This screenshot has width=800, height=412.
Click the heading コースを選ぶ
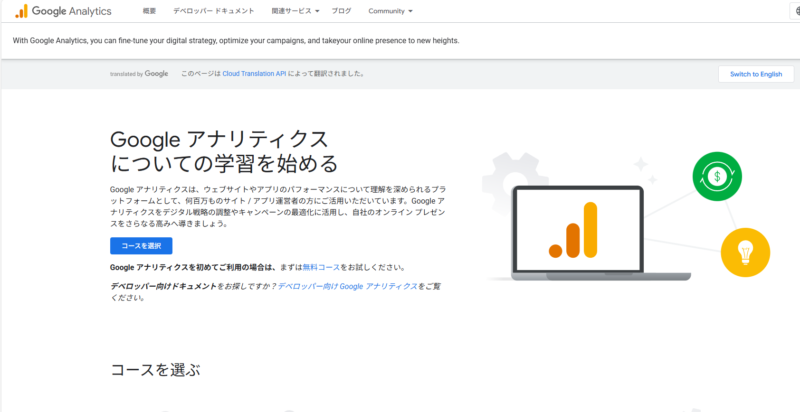pyautogui.click(x=155, y=370)
